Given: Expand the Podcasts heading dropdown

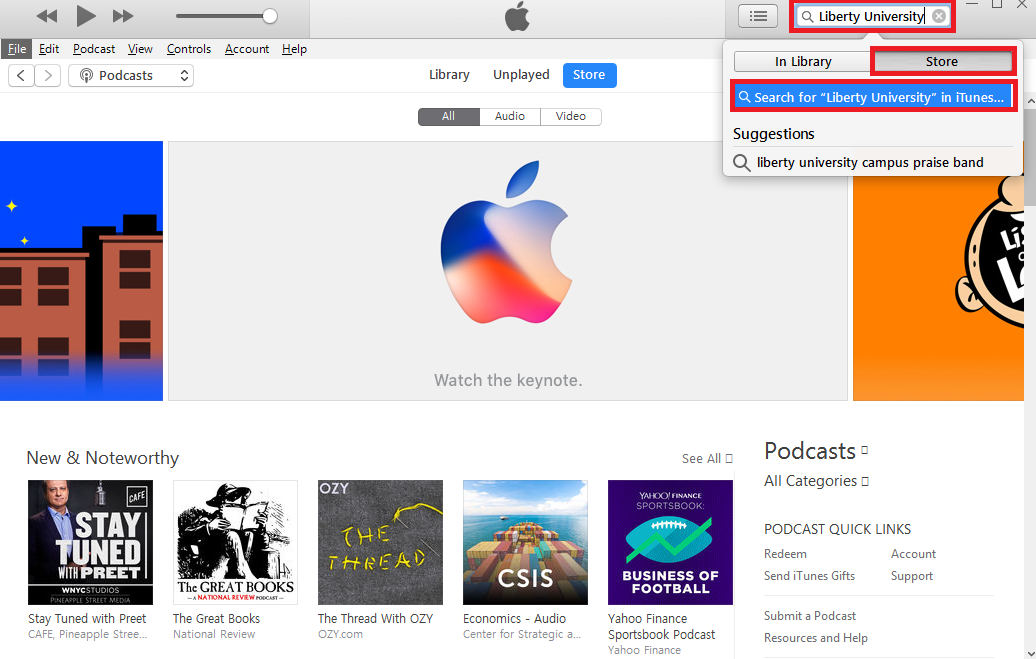Looking at the screenshot, I should [x=816, y=451].
